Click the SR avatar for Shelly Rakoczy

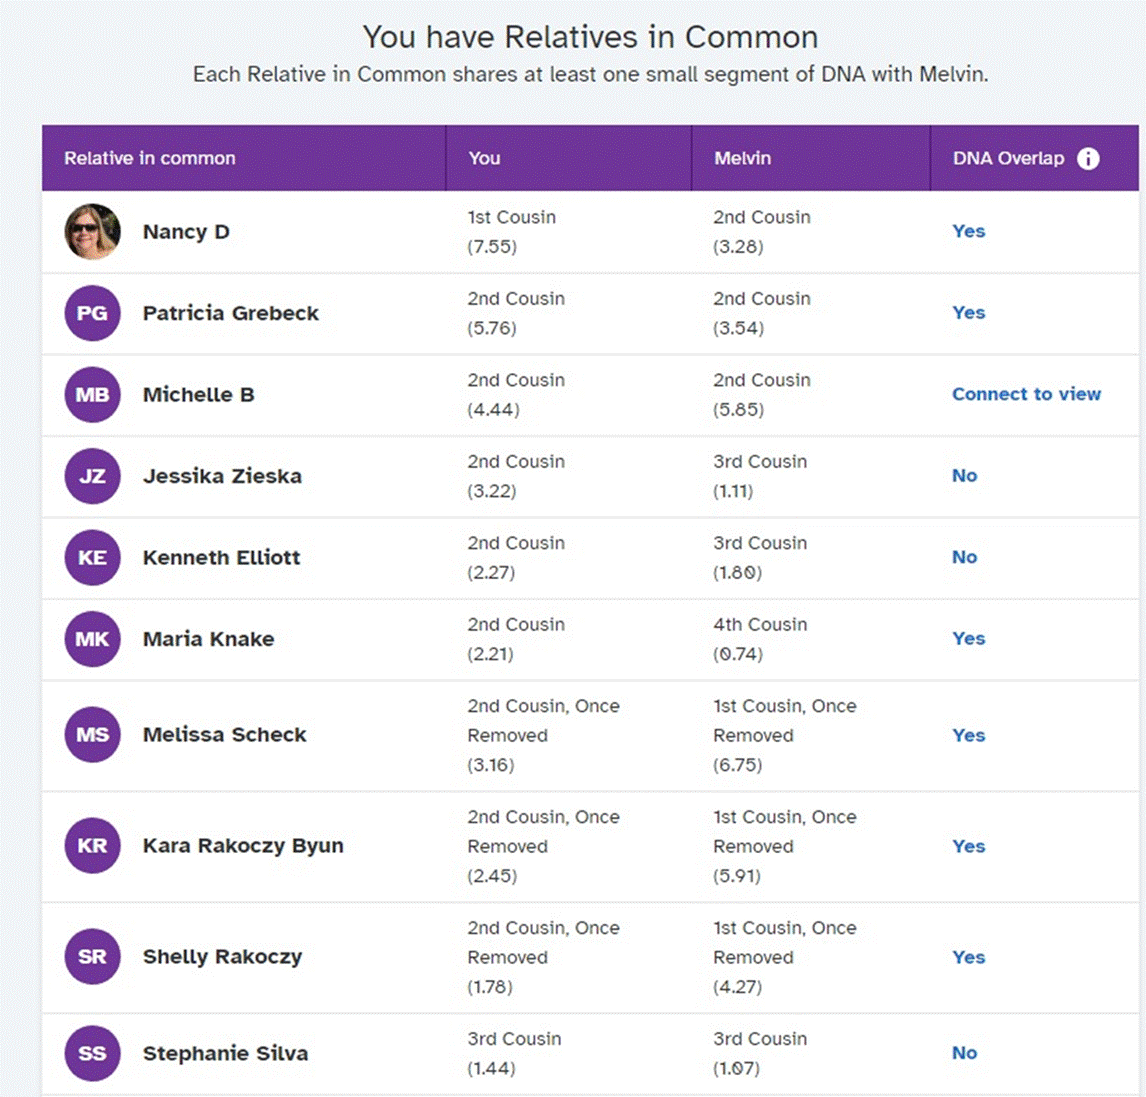pyautogui.click(x=92, y=957)
